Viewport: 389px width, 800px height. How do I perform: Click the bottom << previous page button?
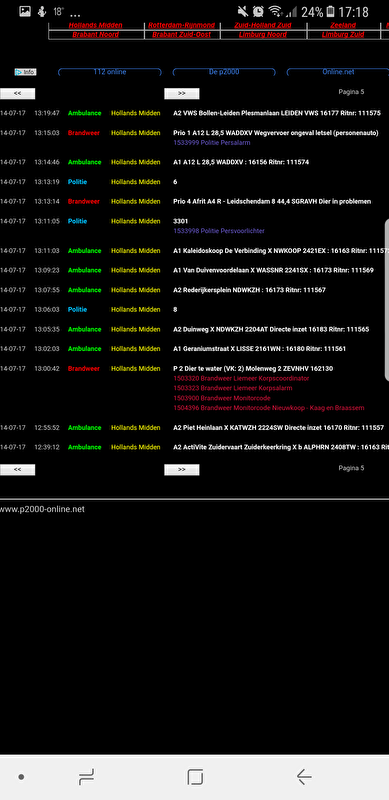point(17,470)
